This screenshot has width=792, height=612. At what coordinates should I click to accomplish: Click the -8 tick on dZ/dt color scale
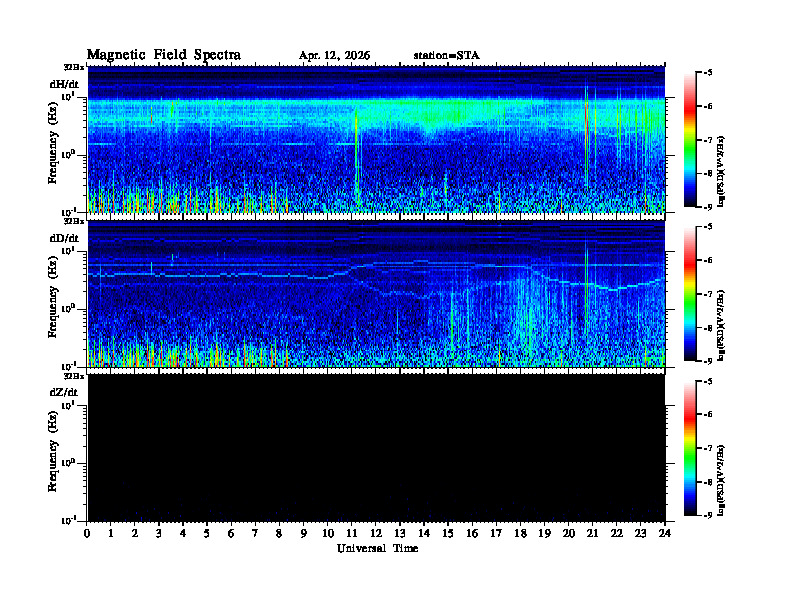tap(707, 482)
